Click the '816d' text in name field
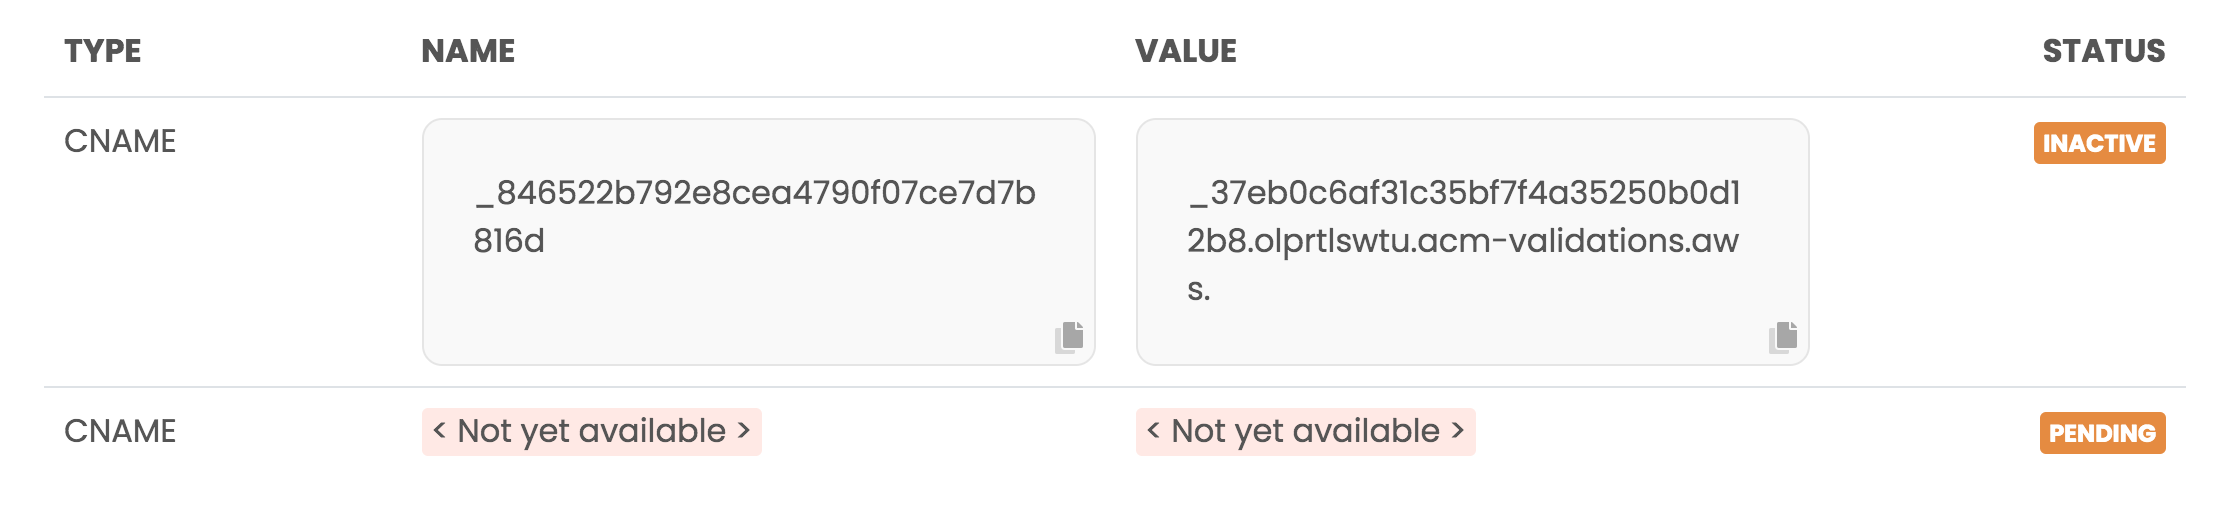 (x=509, y=241)
